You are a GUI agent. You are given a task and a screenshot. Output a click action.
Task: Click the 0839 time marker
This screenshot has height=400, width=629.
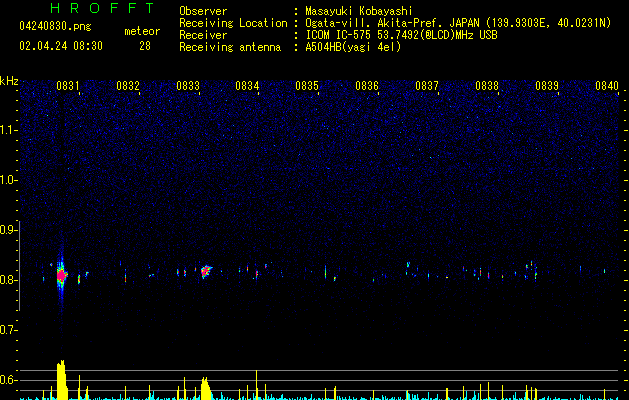tap(547, 86)
